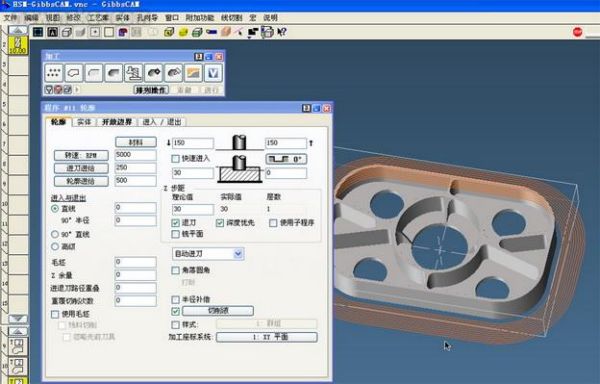Click the yellow cube toolbar icon
This screenshot has height=384, width=600.
pyautogui.click(x=169, y=32)
